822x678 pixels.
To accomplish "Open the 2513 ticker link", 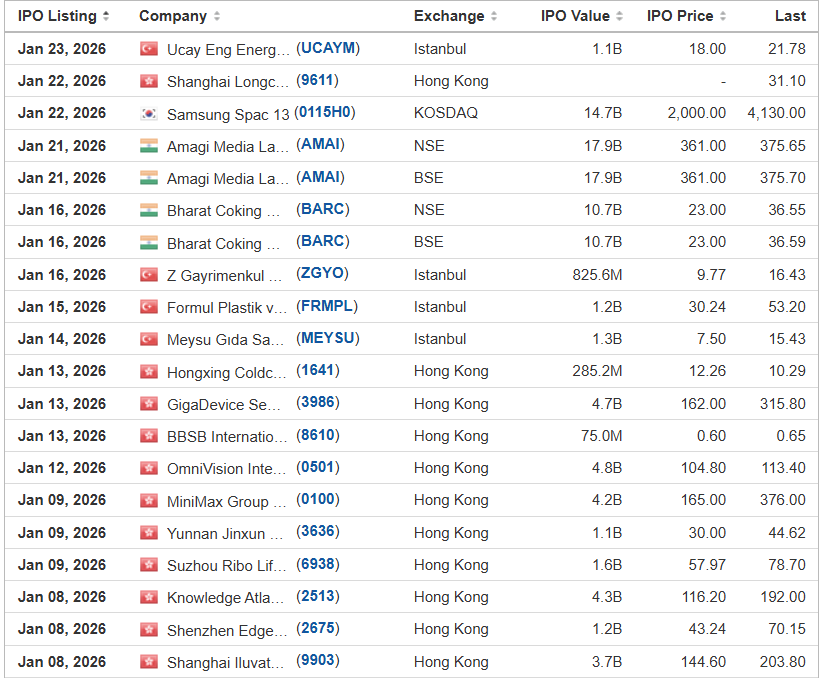I will [x=318, y=596].
